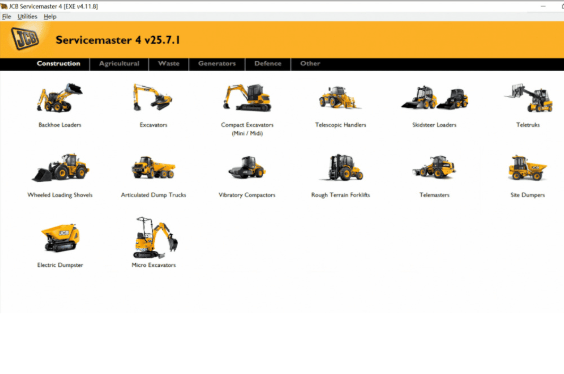Image resolution: width=564 pixels, height=374 pixels.
Task: Open the File menu
Action: click(x=6, y=17)
